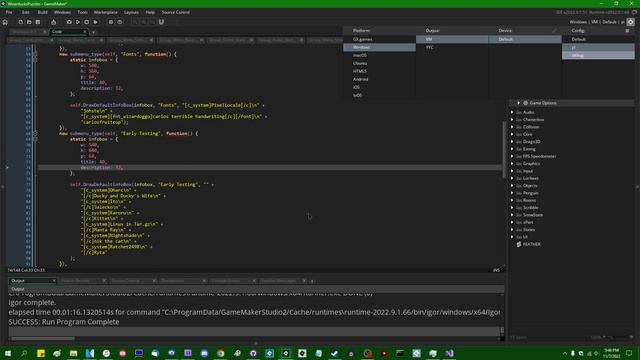This screenshot has width=640, height=360.
Task: Open target settings icon at top right
Action: (x=631, y=22)
